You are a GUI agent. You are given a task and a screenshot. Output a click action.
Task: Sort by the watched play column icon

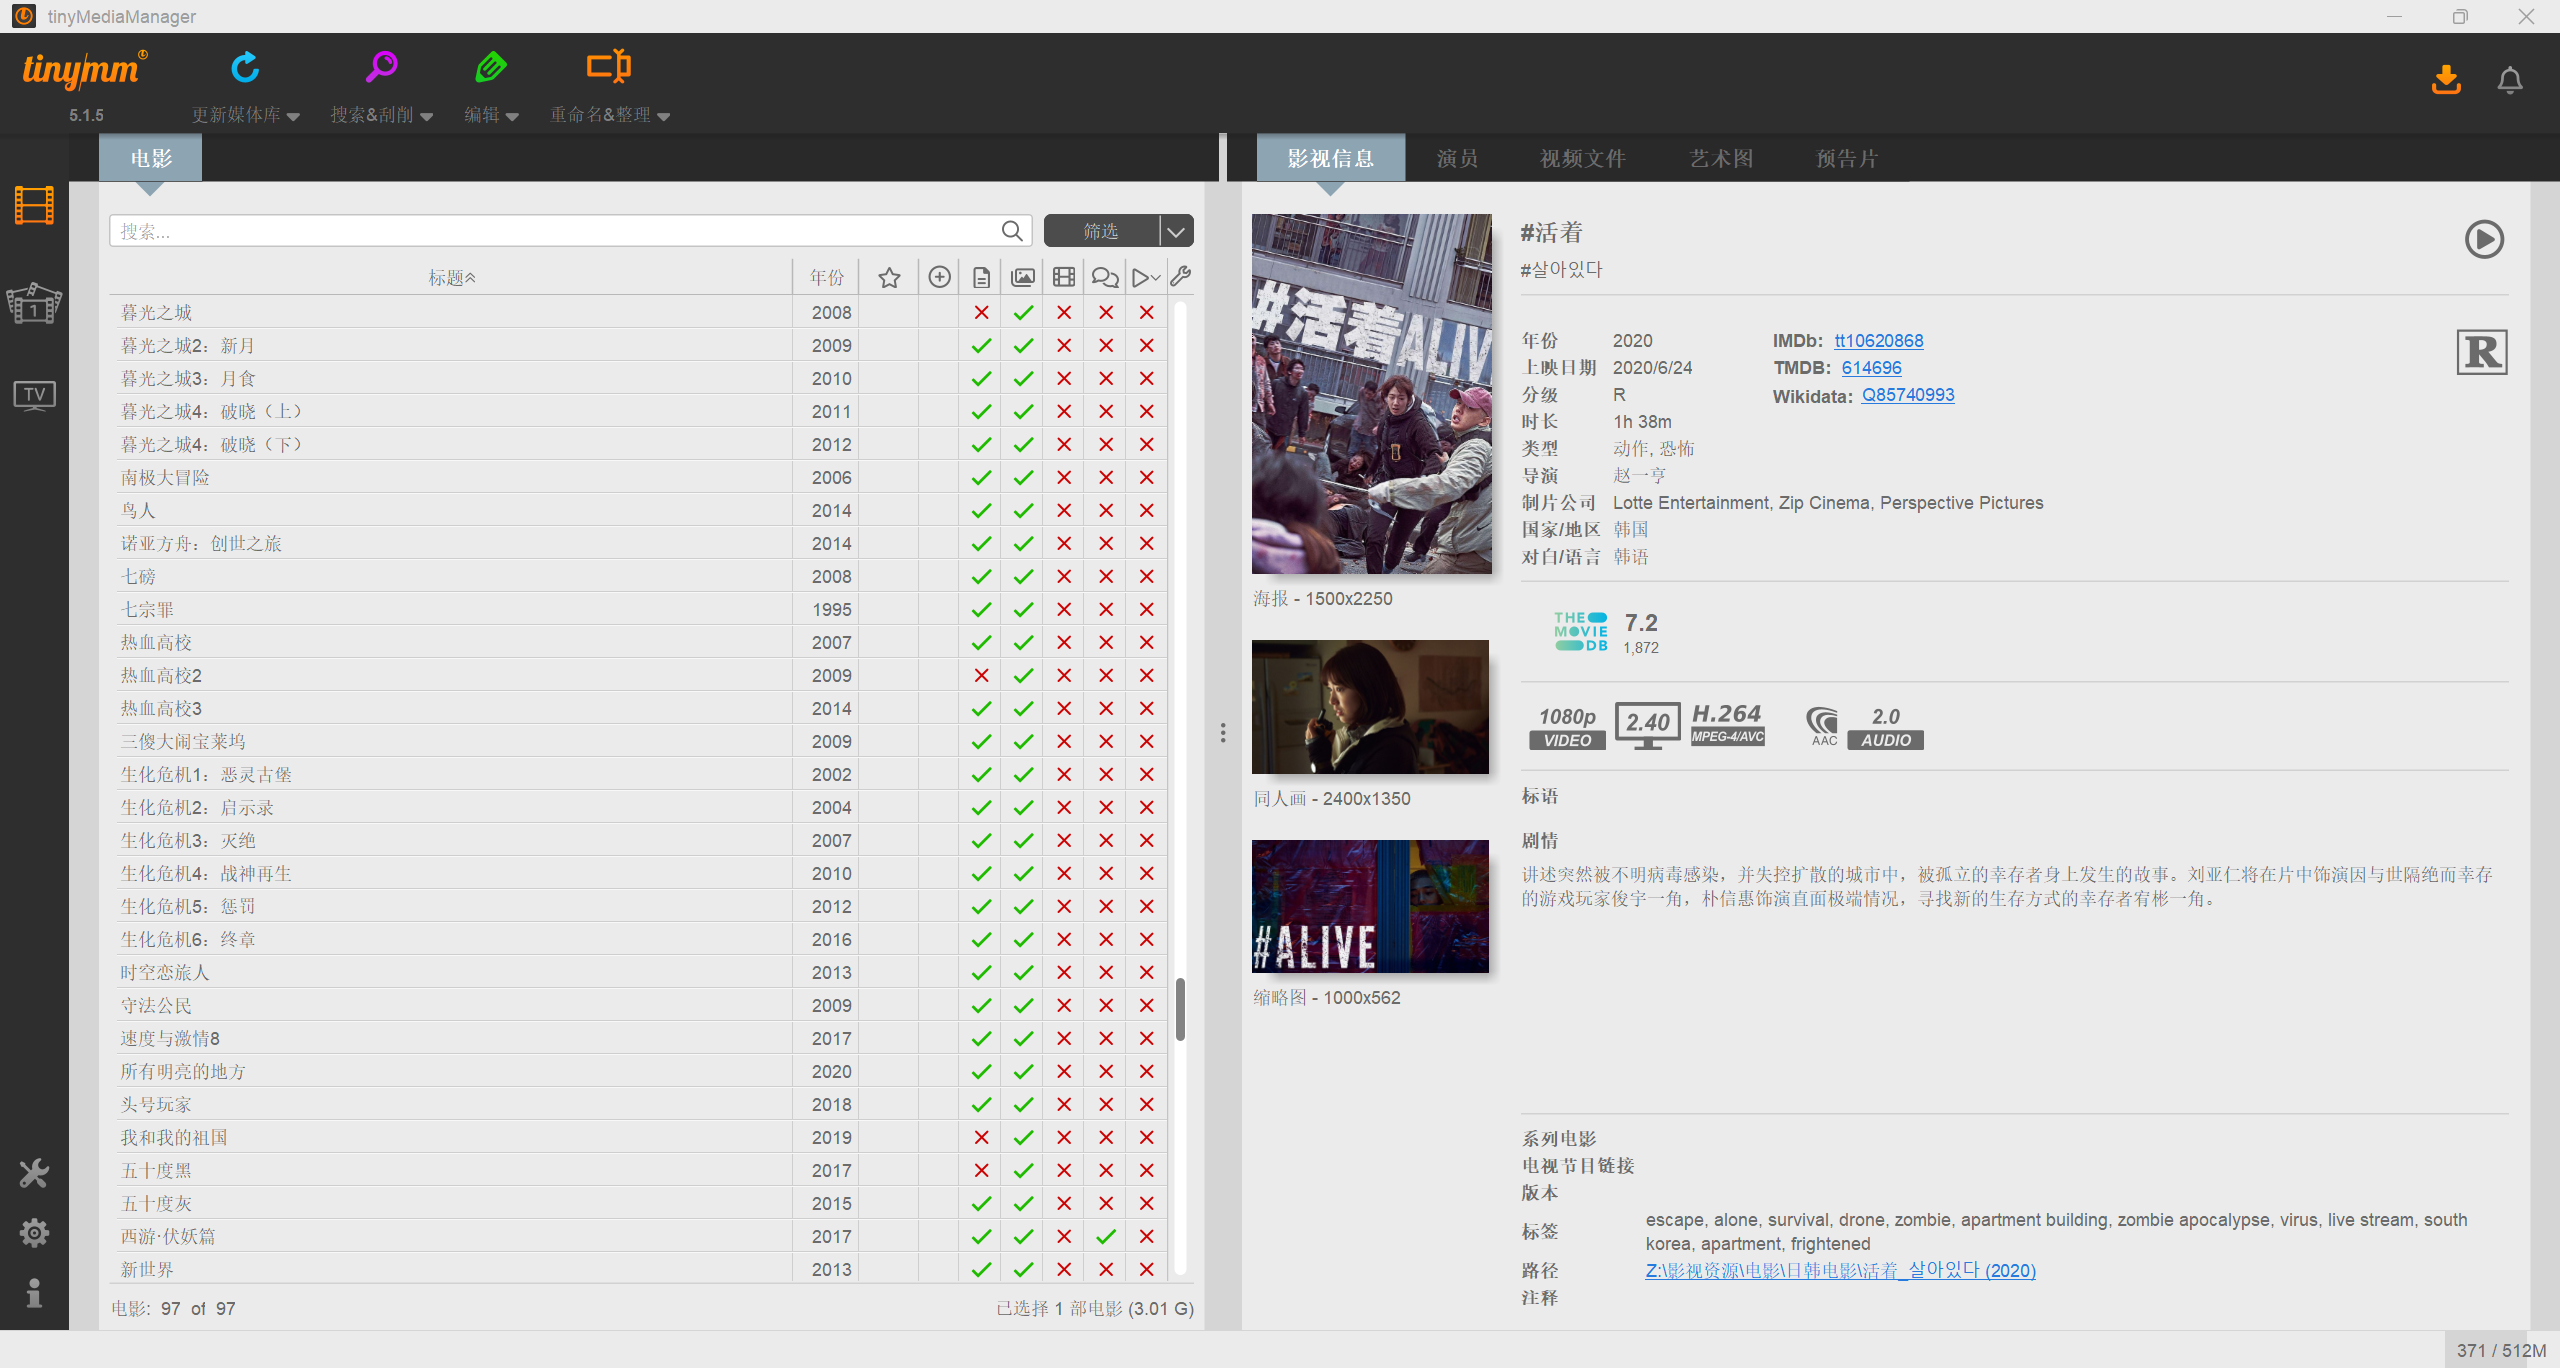pos(1146,278)
